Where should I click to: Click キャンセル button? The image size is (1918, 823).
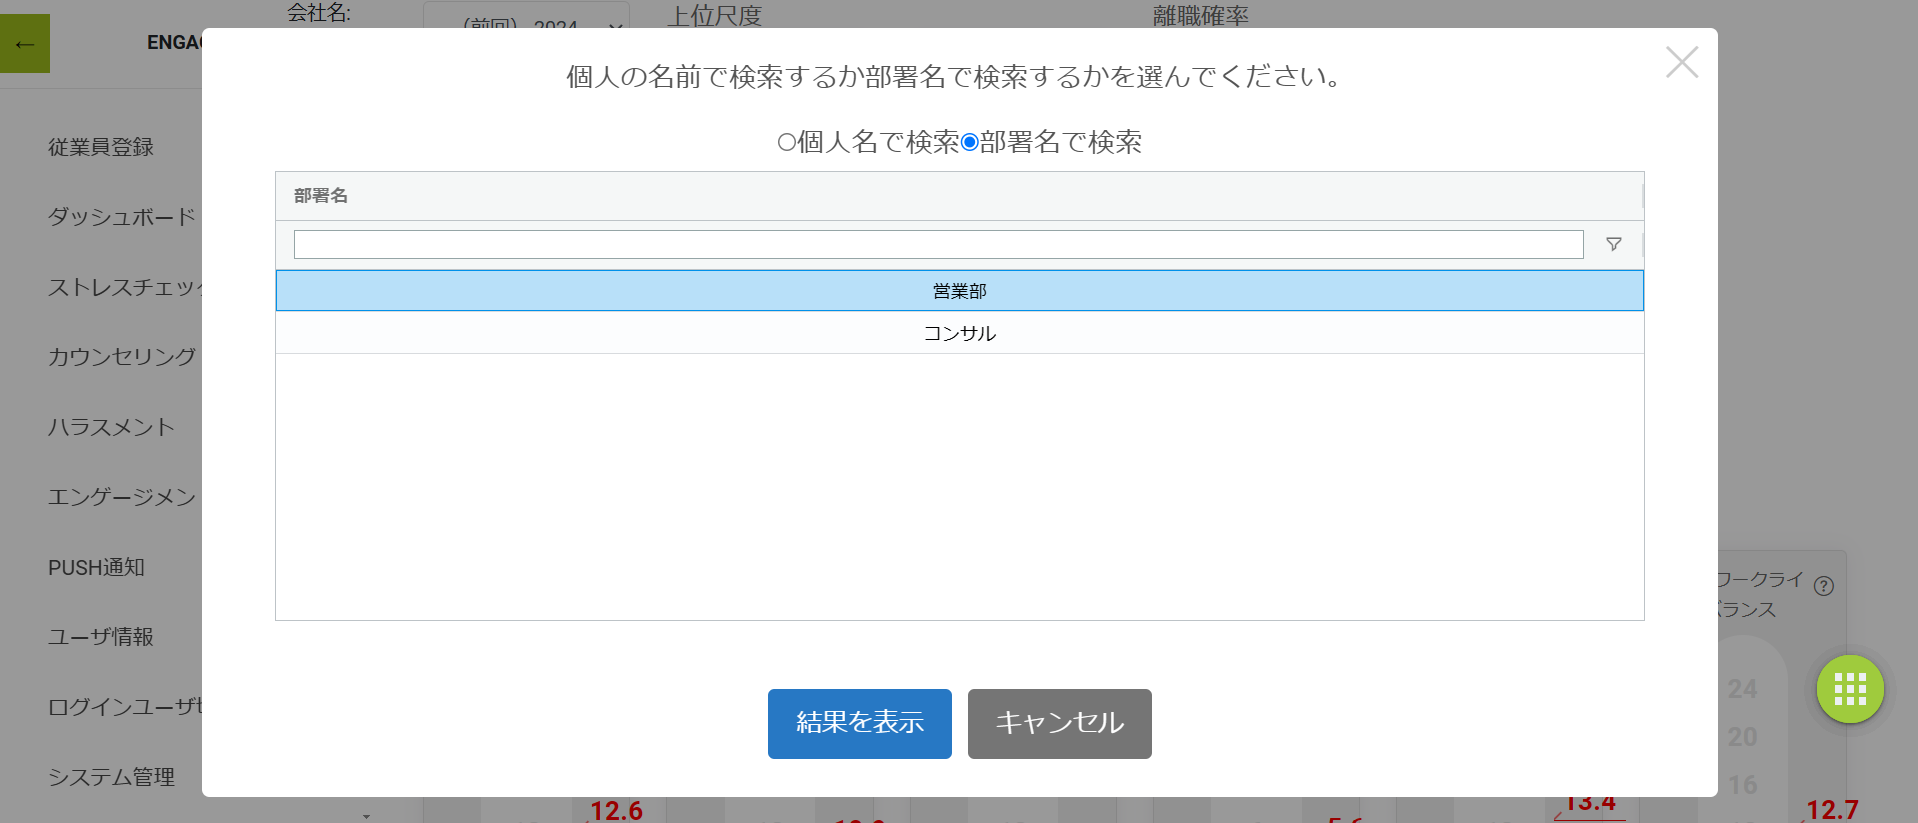[x=1060, y=723]
